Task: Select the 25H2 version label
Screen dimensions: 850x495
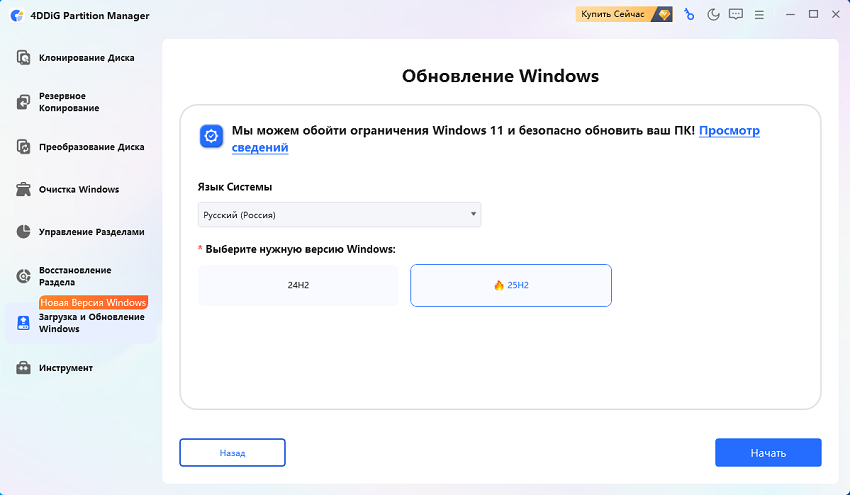Action: [x=518, y=285]
